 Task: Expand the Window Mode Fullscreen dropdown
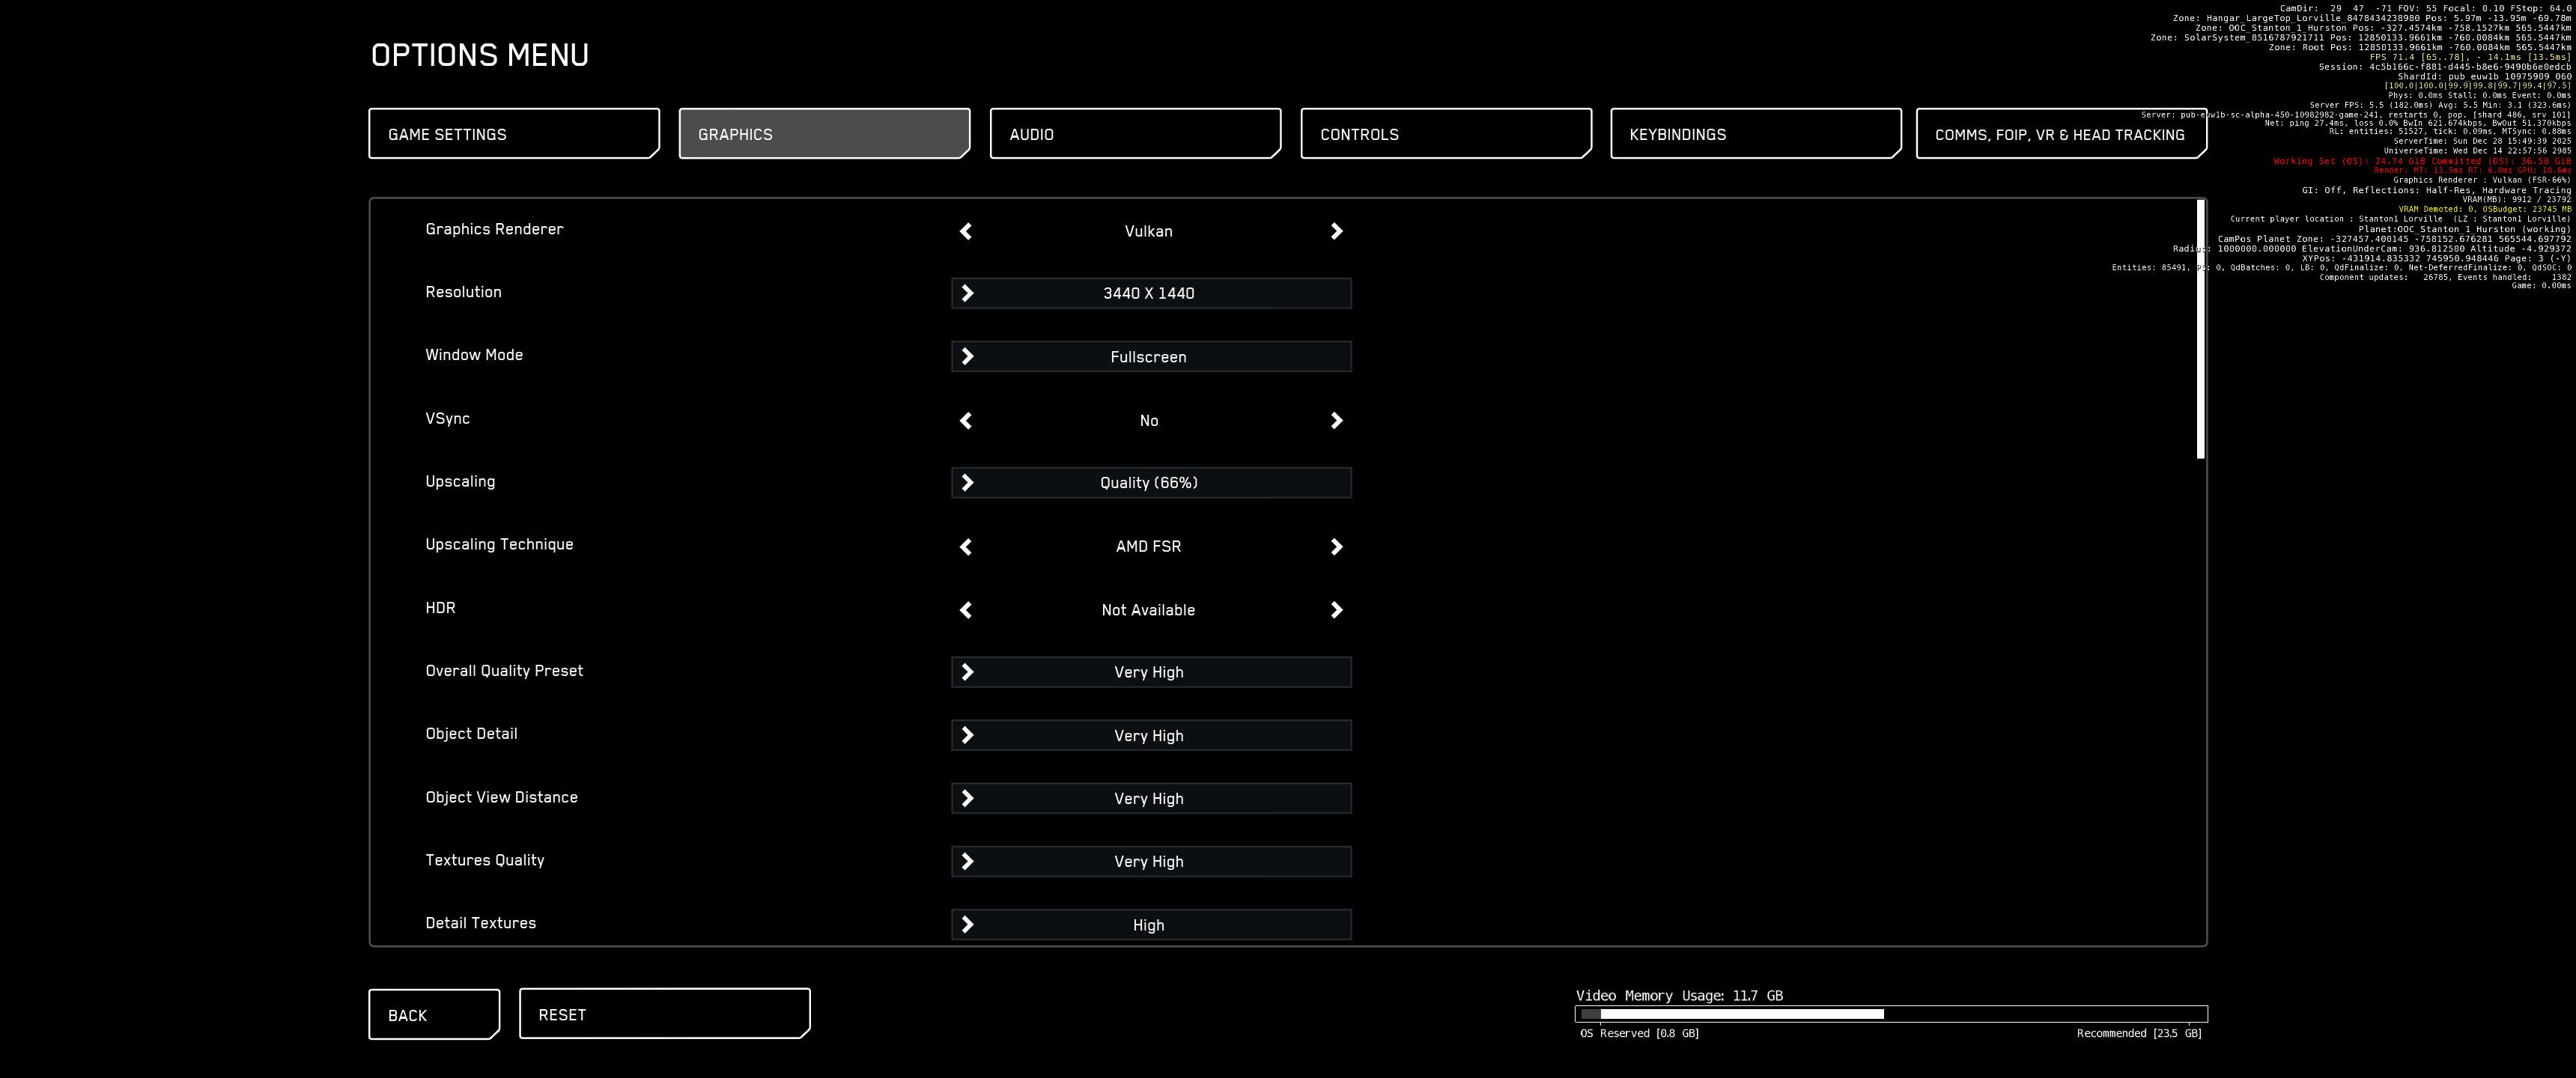tap(1150, 357)
